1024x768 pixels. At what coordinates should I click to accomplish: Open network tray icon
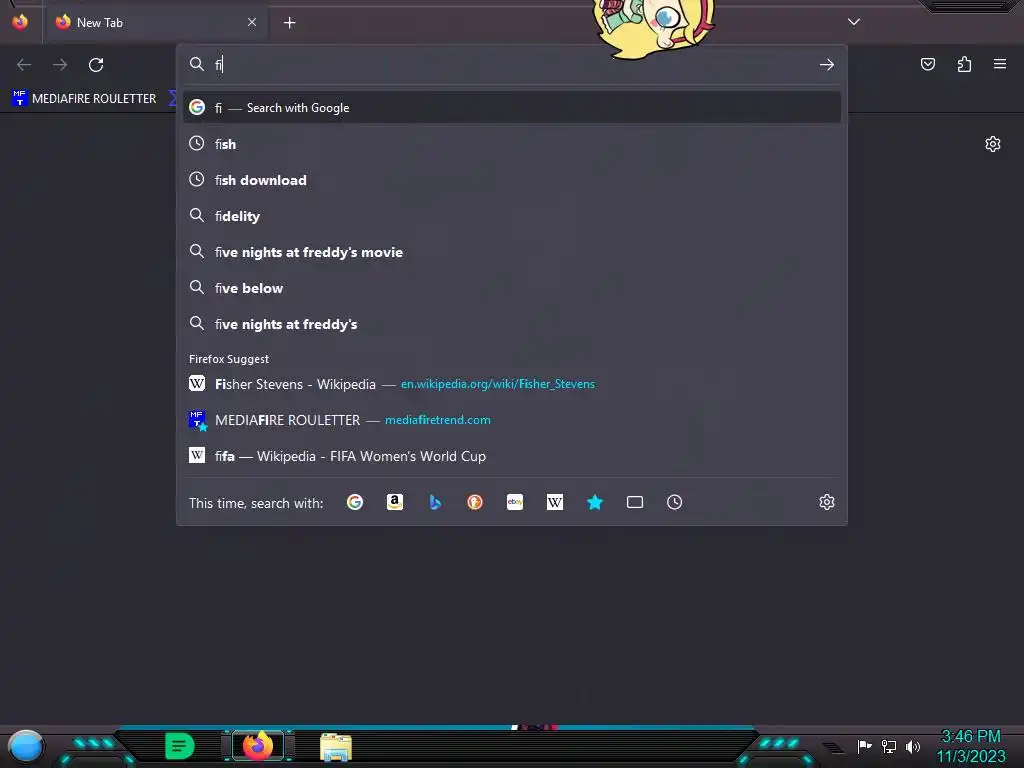(x=889, y=746)
